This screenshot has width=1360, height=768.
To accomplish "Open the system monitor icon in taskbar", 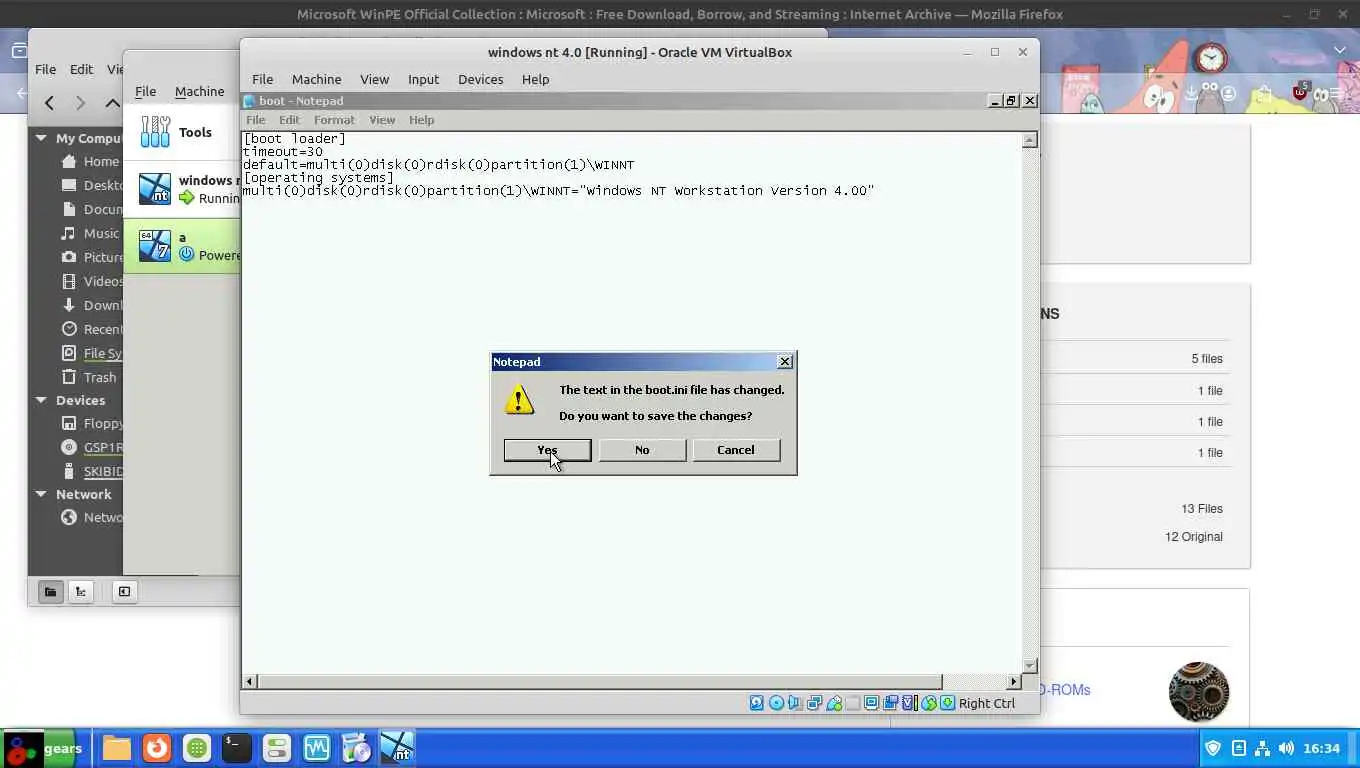I will [x=317, y=748].
